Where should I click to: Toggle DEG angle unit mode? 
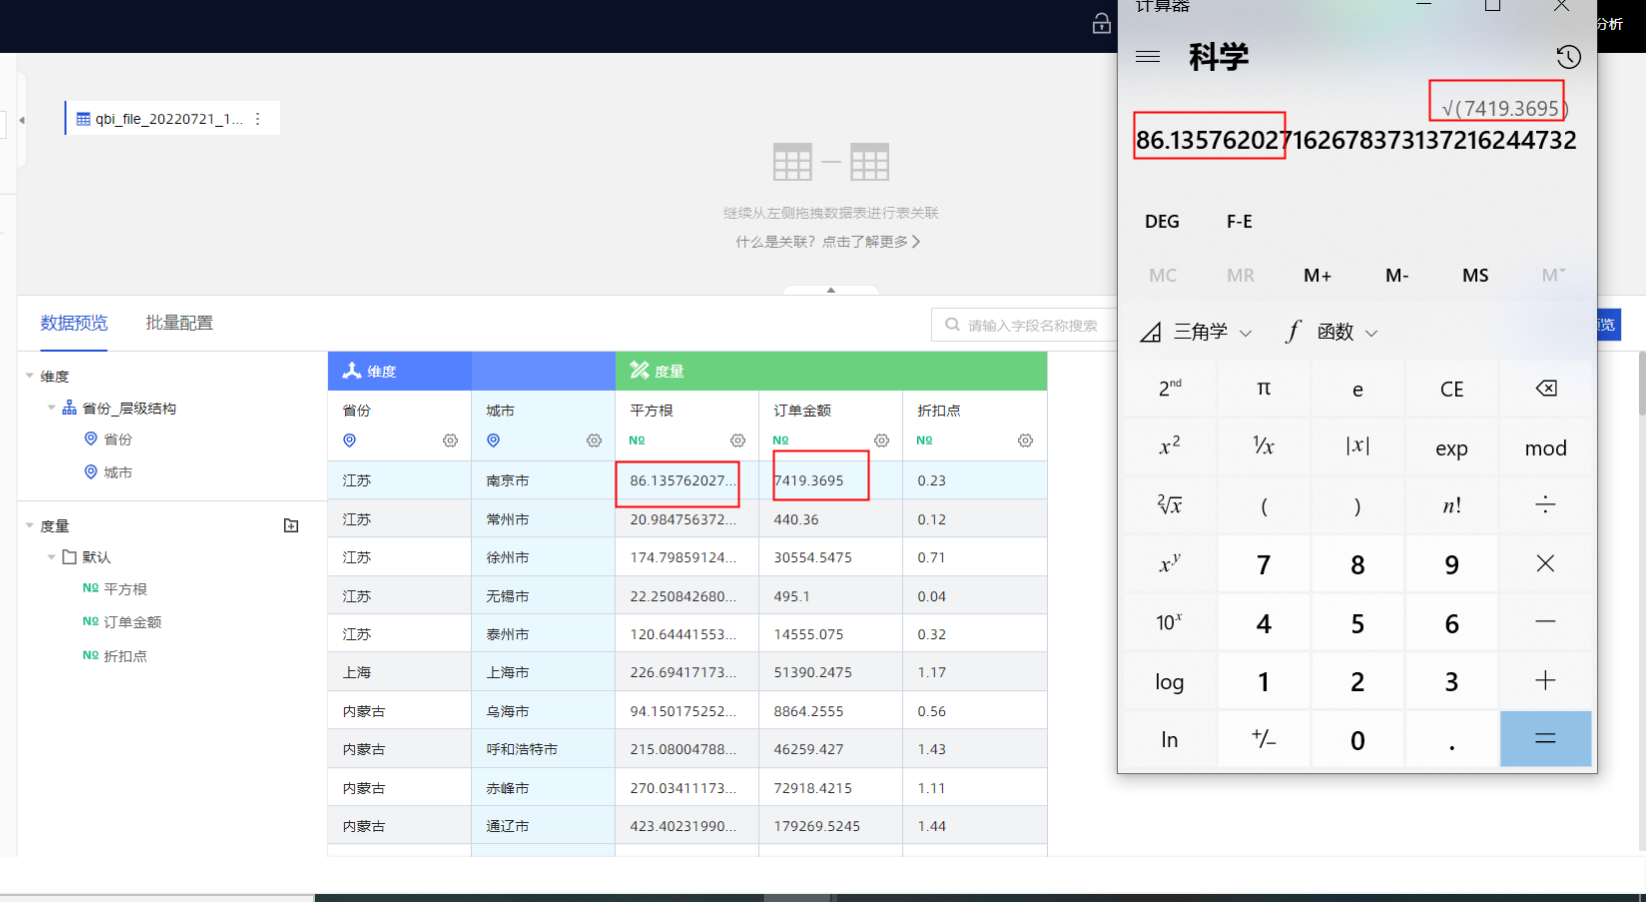(x=1162, y=222)
